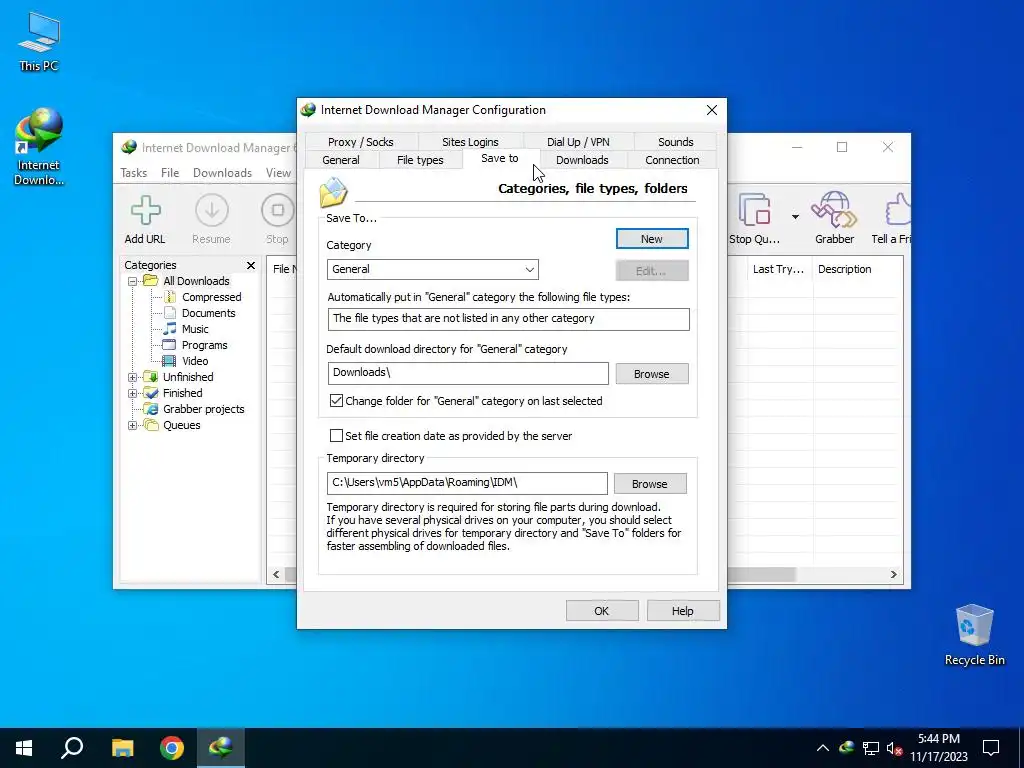Open the Proxy / Socks tab
This screenshot has height=768, width=1024.
[360, 142]
